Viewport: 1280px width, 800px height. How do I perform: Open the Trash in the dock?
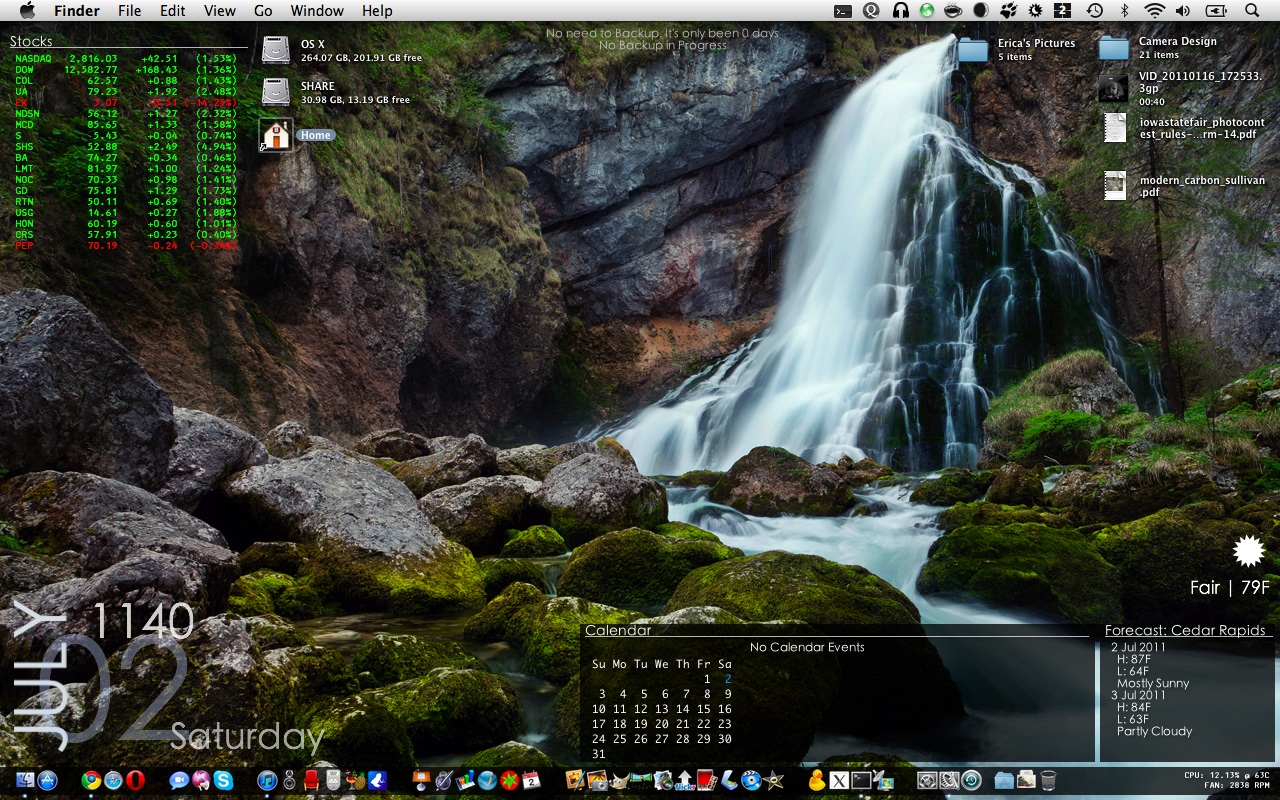click(1048, 781)
